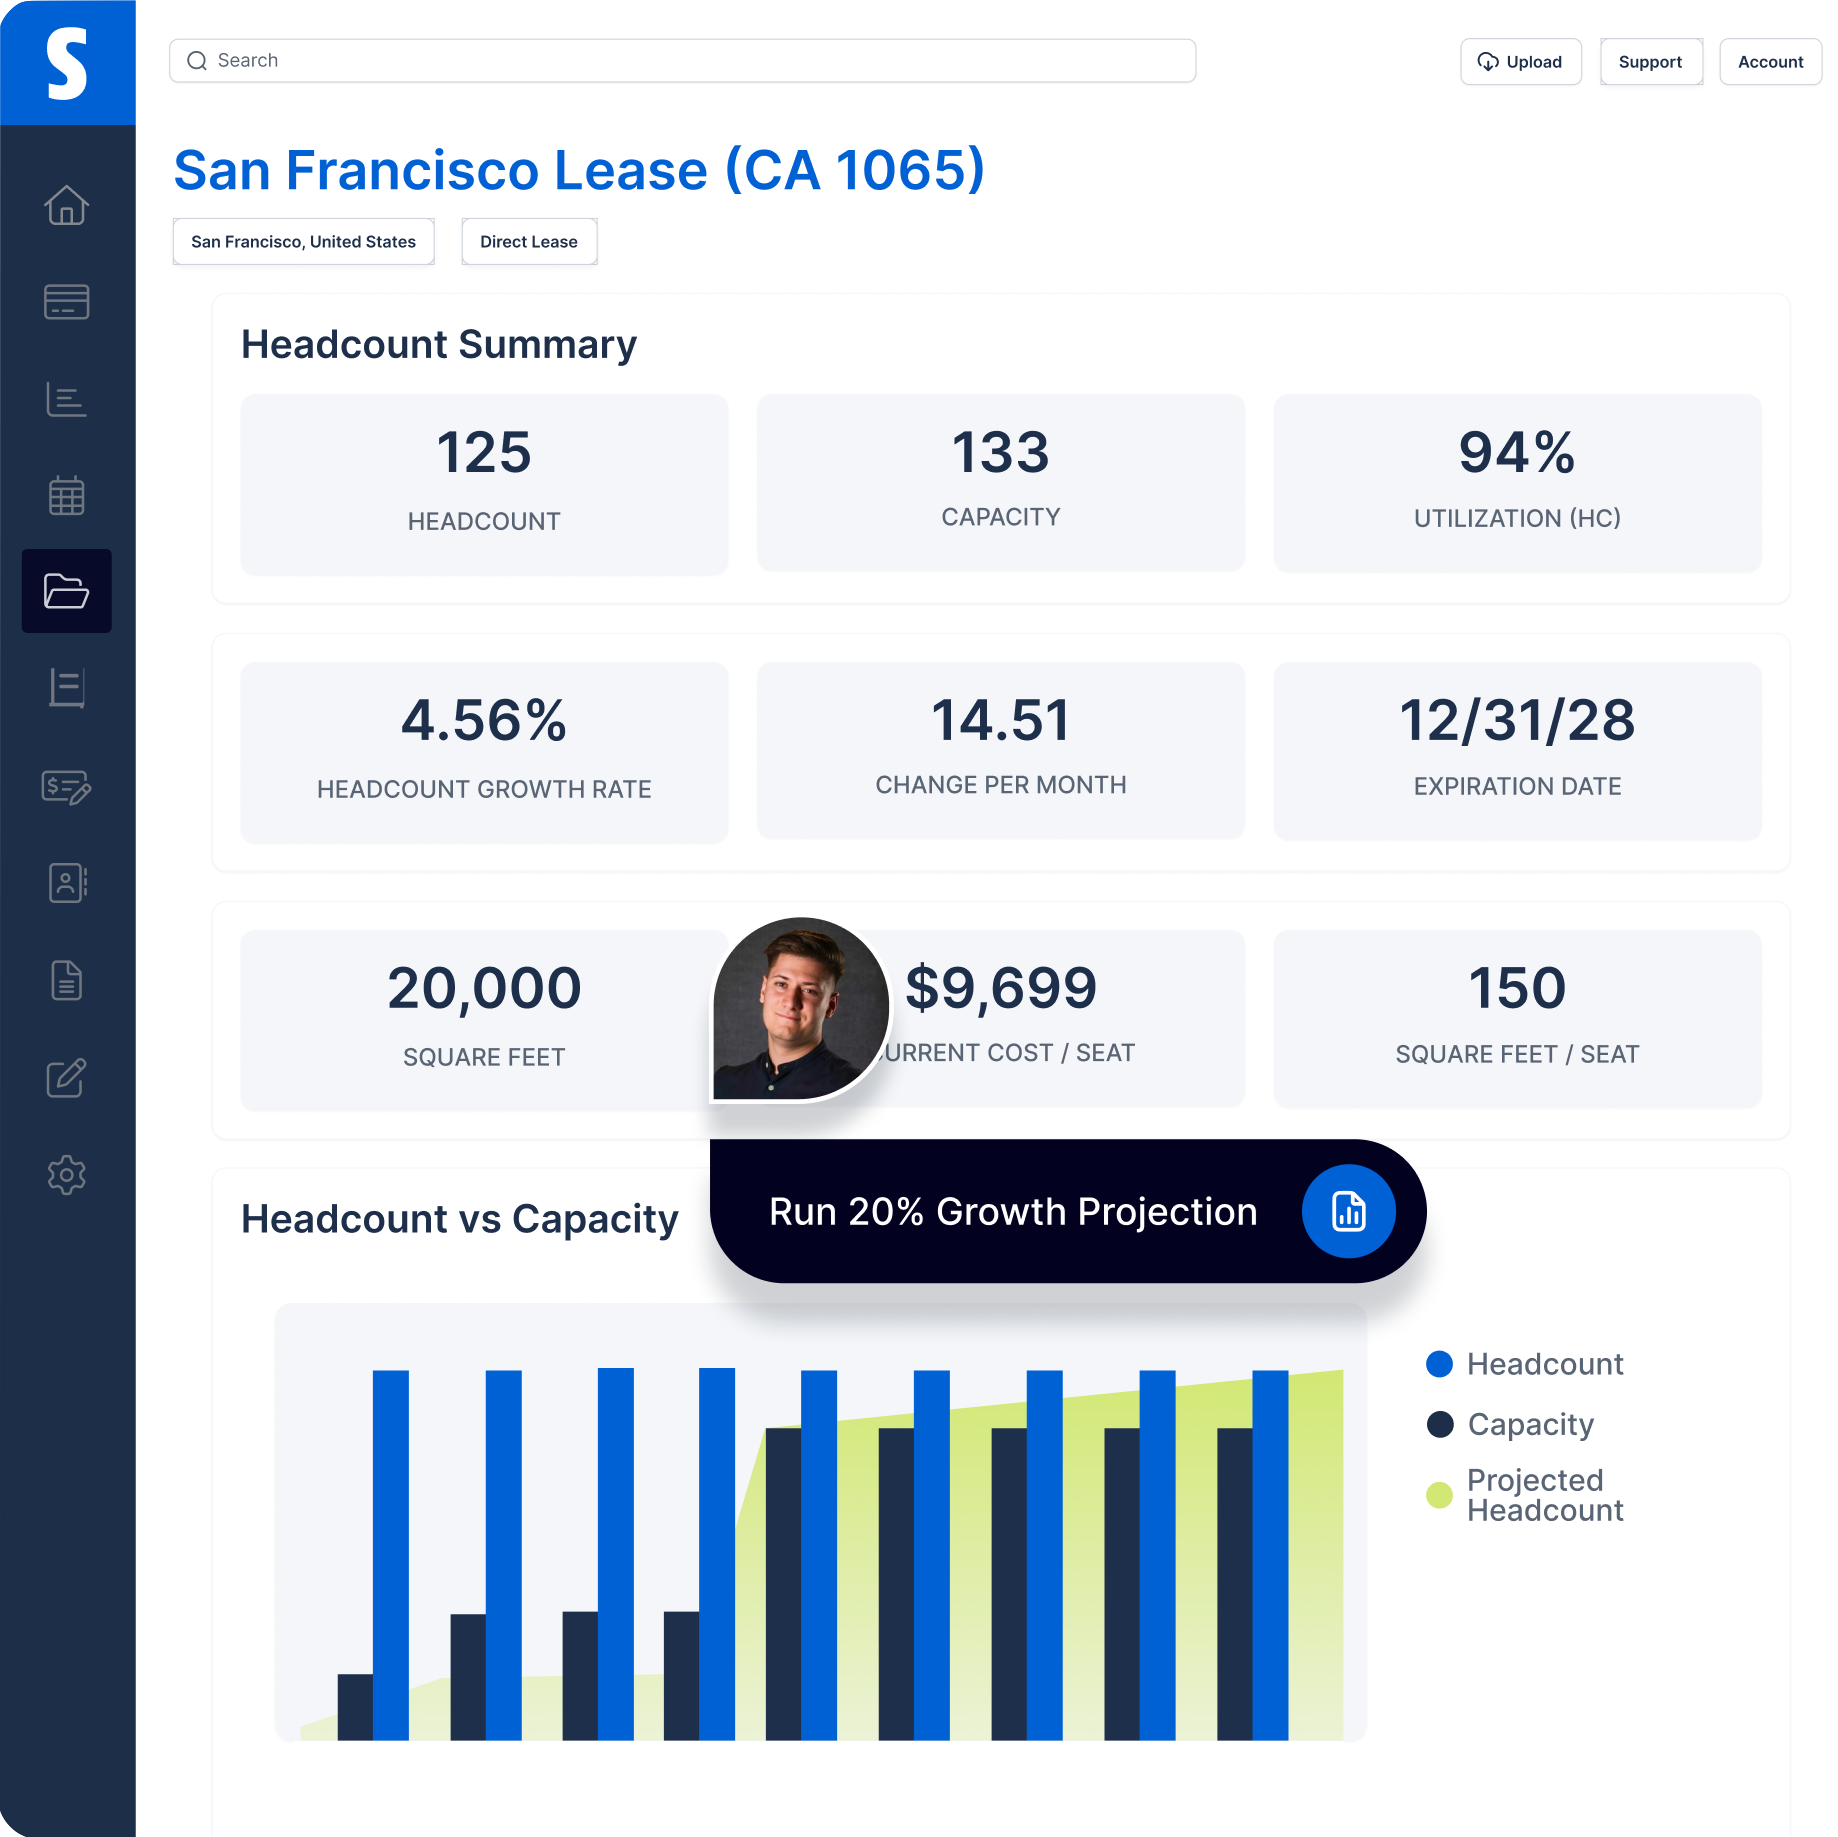Image resolution: width=1838 pixels, height=1837 pixels.
Task: Click the blue Headcount legend swatch
Action: tap(1439, 1364)
